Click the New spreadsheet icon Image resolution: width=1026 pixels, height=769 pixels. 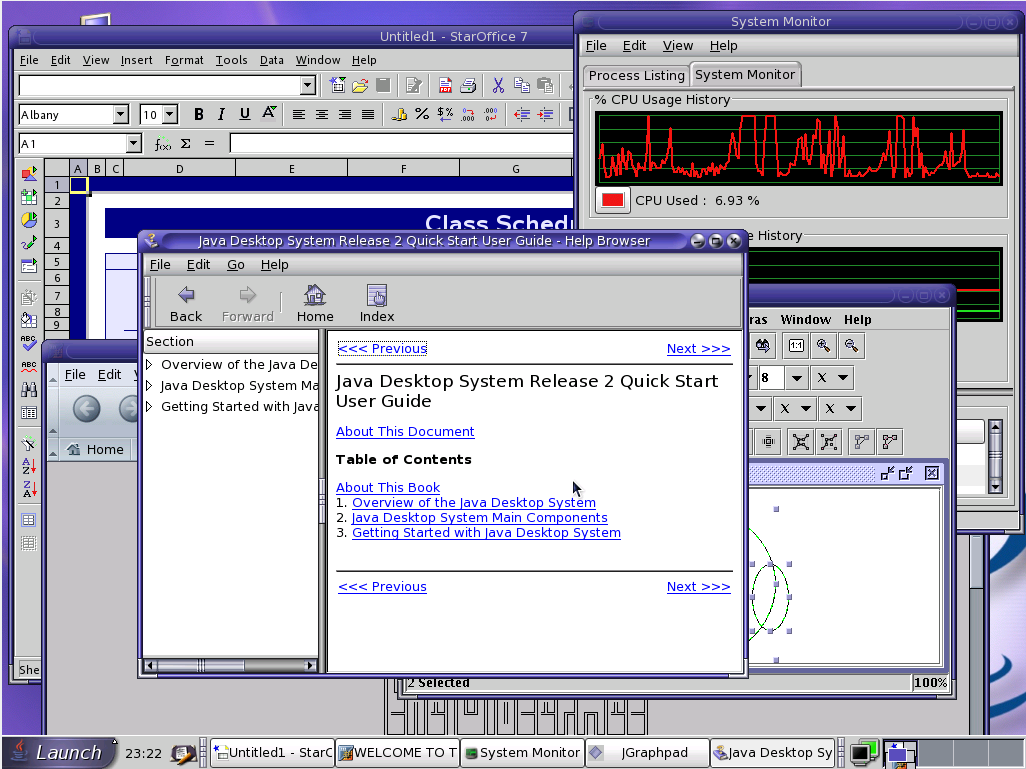click(337, 85)
